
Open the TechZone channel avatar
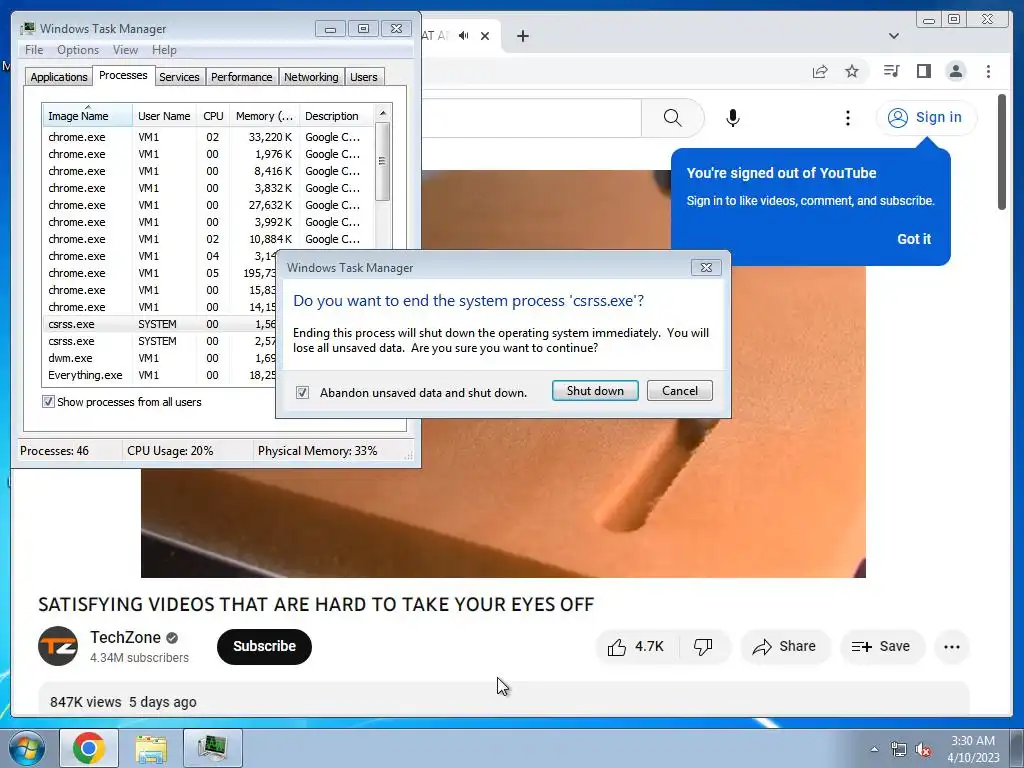tap(57, 646)
